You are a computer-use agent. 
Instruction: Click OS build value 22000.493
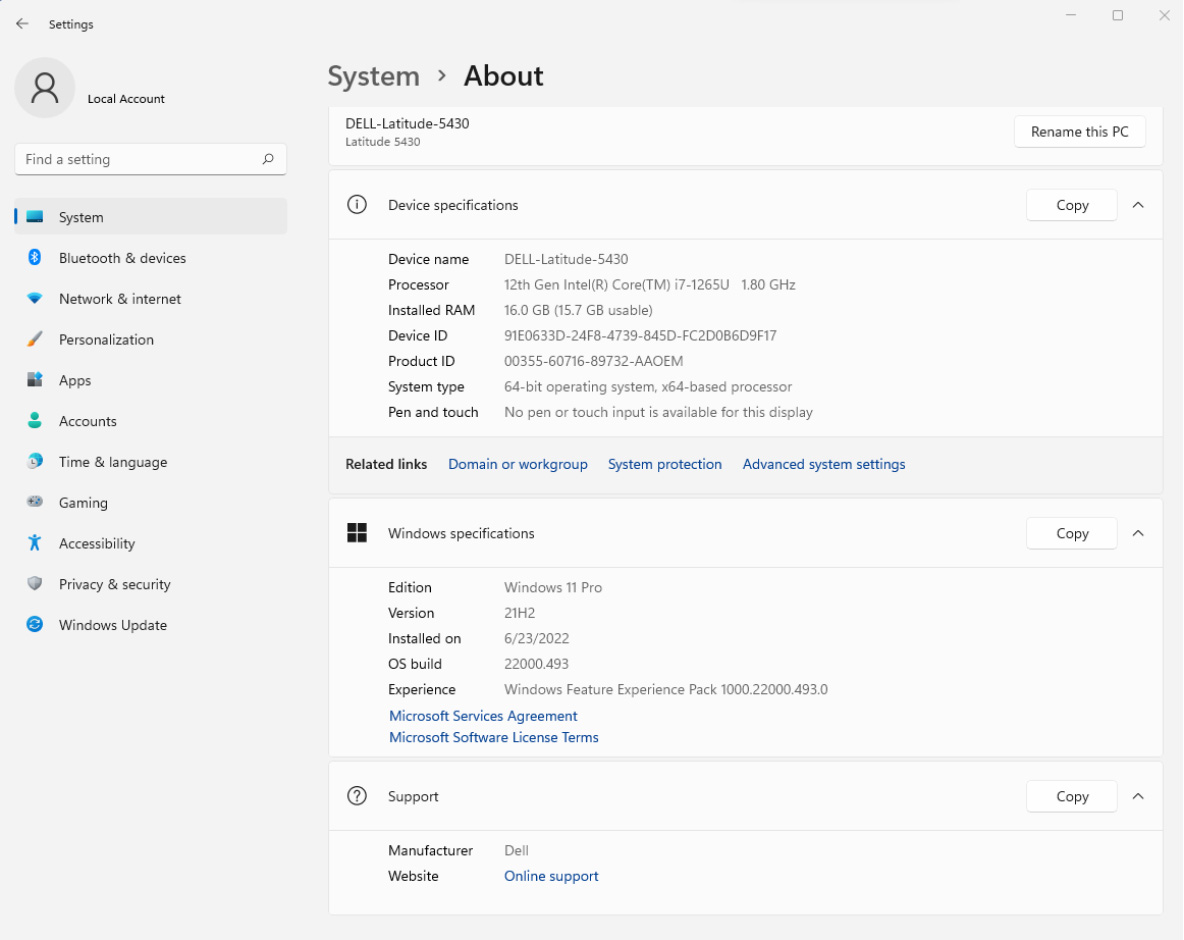[x=536, y=664]
